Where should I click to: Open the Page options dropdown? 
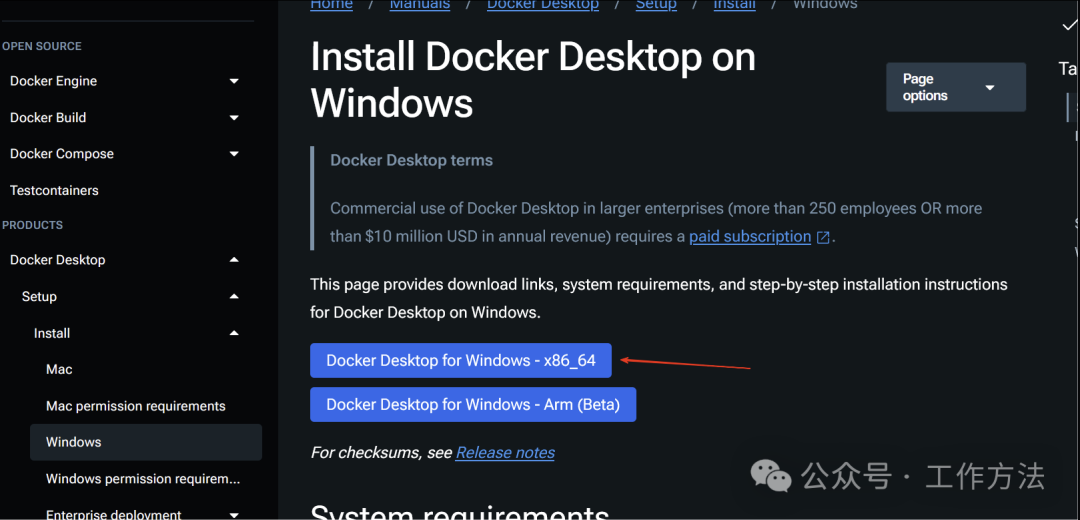956,87
